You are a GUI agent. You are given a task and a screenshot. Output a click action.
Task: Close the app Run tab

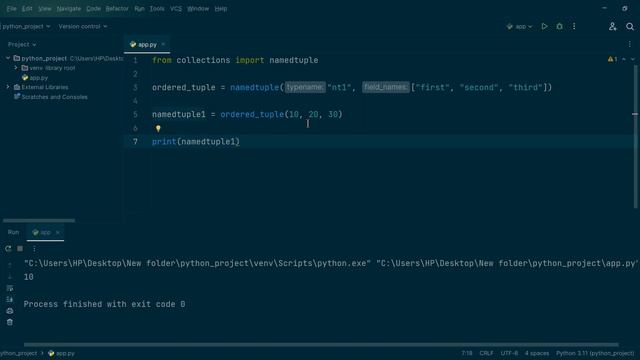(x=58, y=232)
